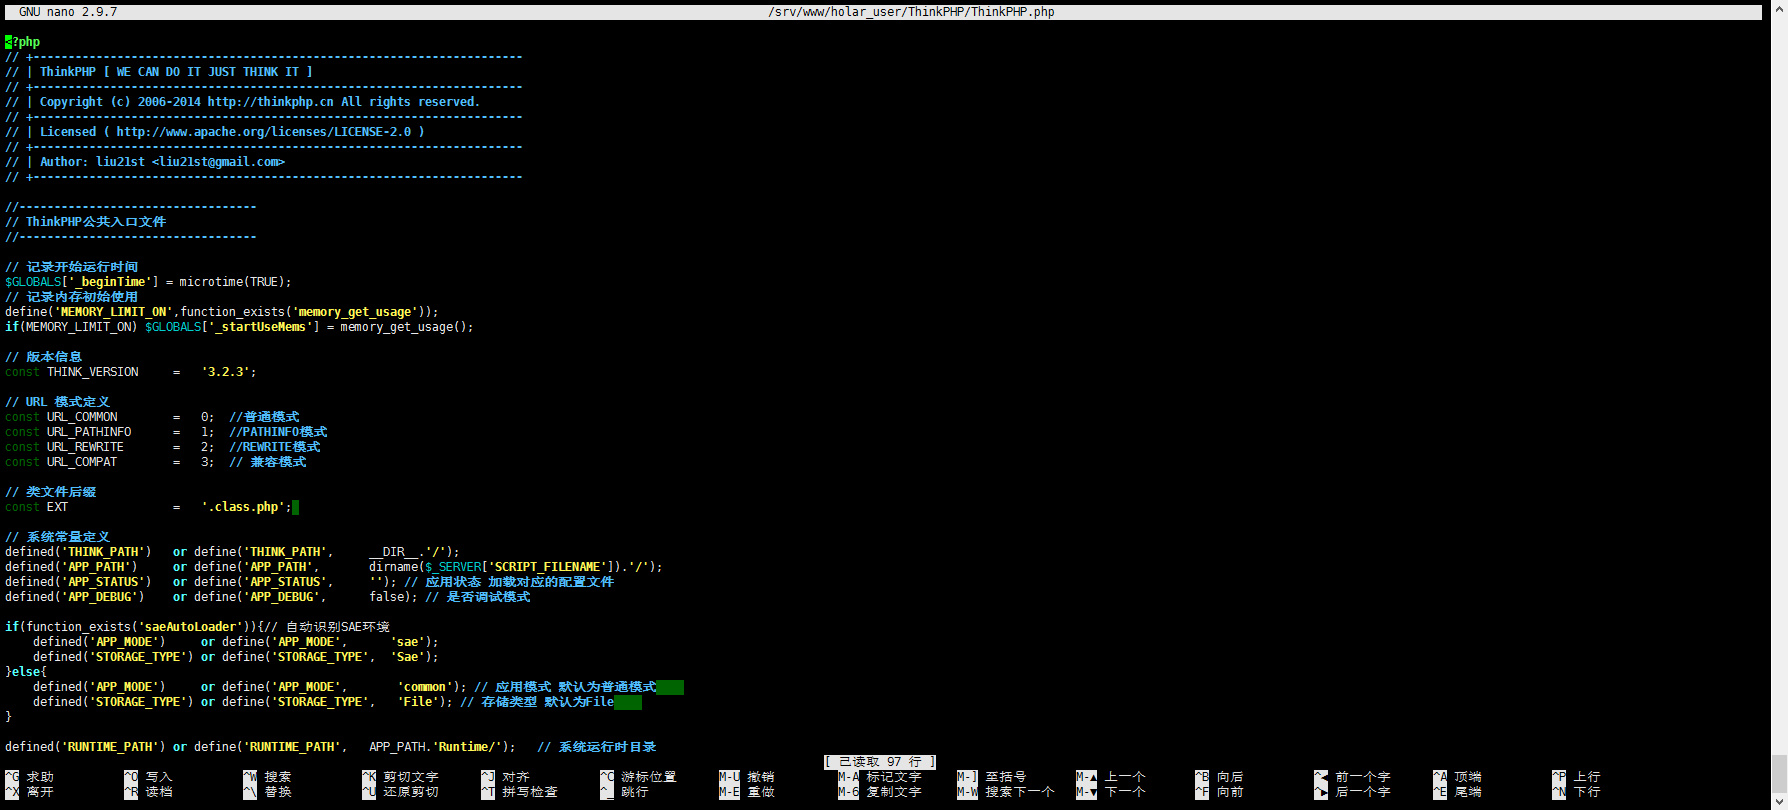
Task: Click ^U 还原剪切 to paste text
Action: point(400,792)
